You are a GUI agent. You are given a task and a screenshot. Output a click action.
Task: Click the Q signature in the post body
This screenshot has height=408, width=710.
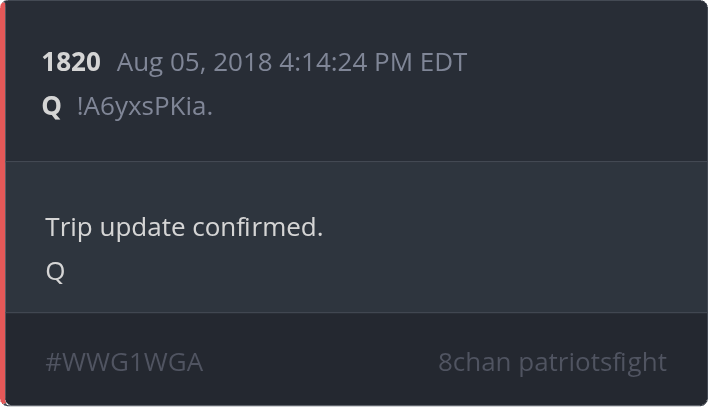(x=55, y=271)
